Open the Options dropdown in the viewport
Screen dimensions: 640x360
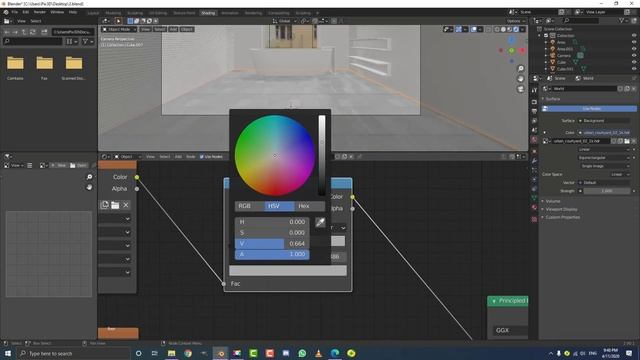click(516, 21)
